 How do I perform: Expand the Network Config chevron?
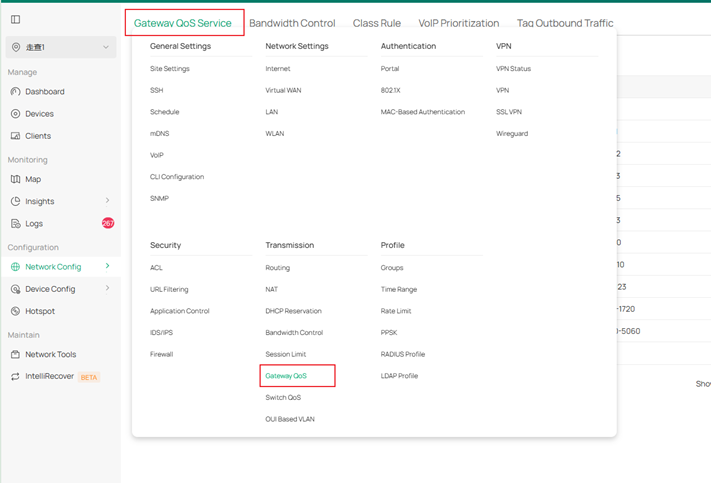pos(107,266)
